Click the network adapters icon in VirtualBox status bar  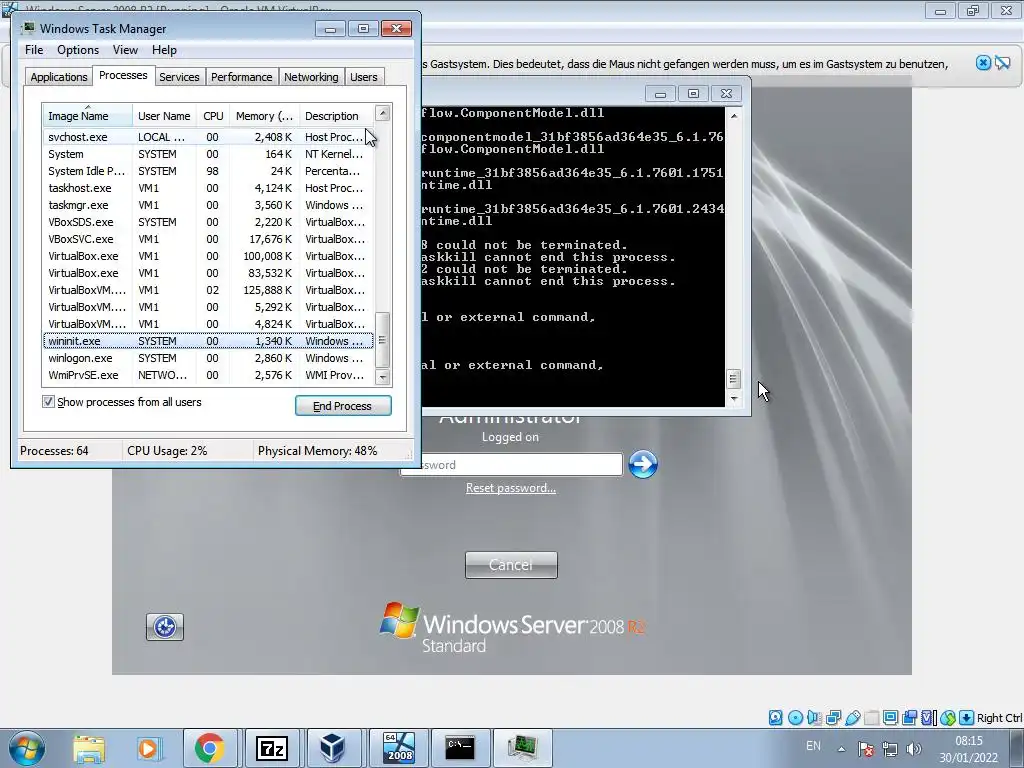point(833,718)
